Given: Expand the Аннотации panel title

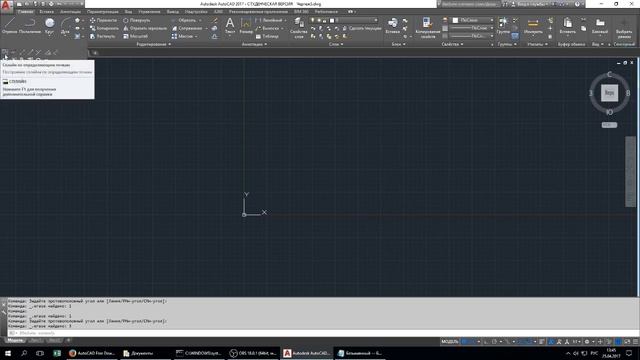Looking at the screenshot, I should (254, 44).
